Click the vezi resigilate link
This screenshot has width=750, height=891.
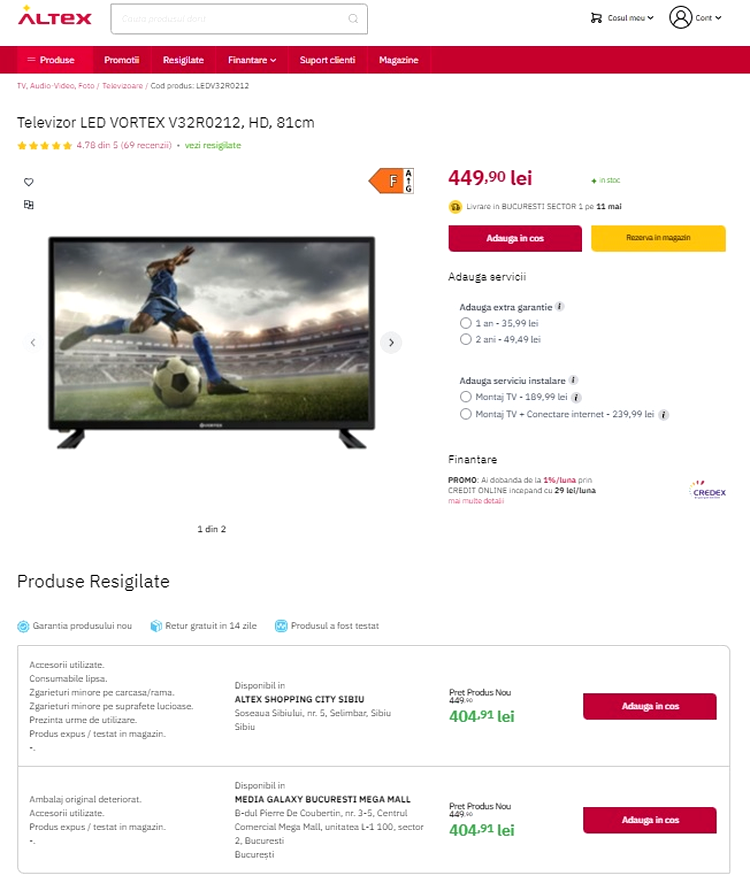click(213, 145)
